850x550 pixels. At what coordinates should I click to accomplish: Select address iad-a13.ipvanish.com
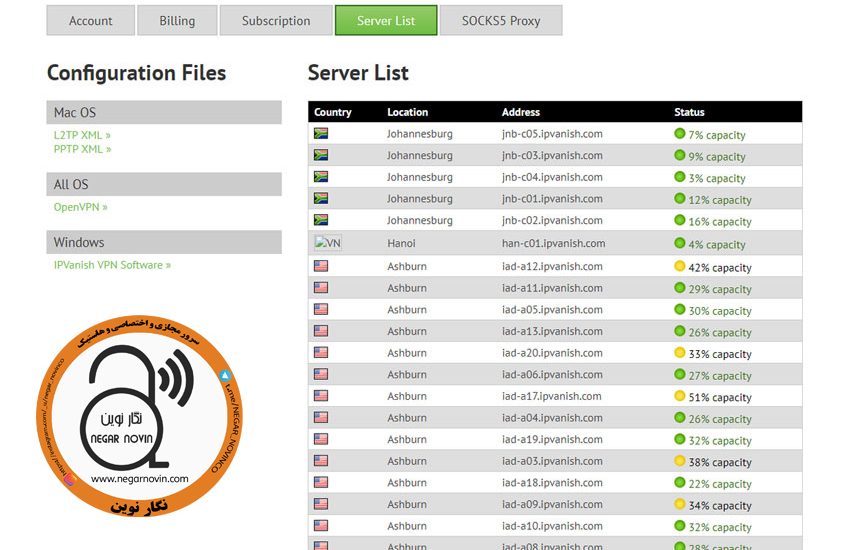coord(552,332)
